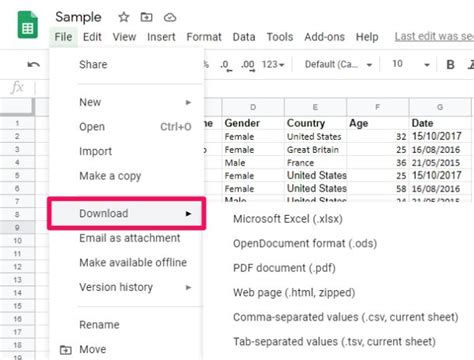Click the France cell

point(315,163)
